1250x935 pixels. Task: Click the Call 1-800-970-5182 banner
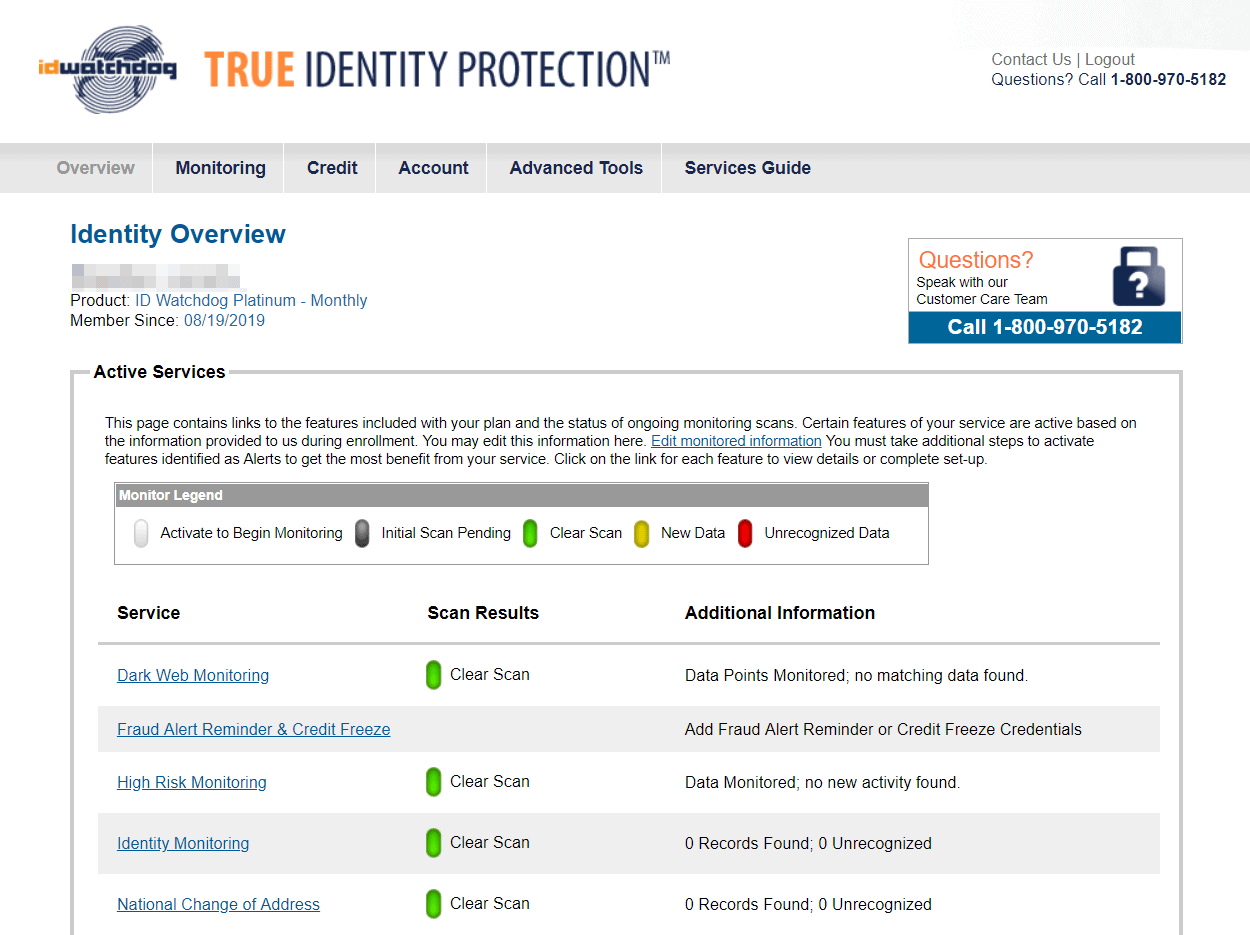[x=1045, y=327]
